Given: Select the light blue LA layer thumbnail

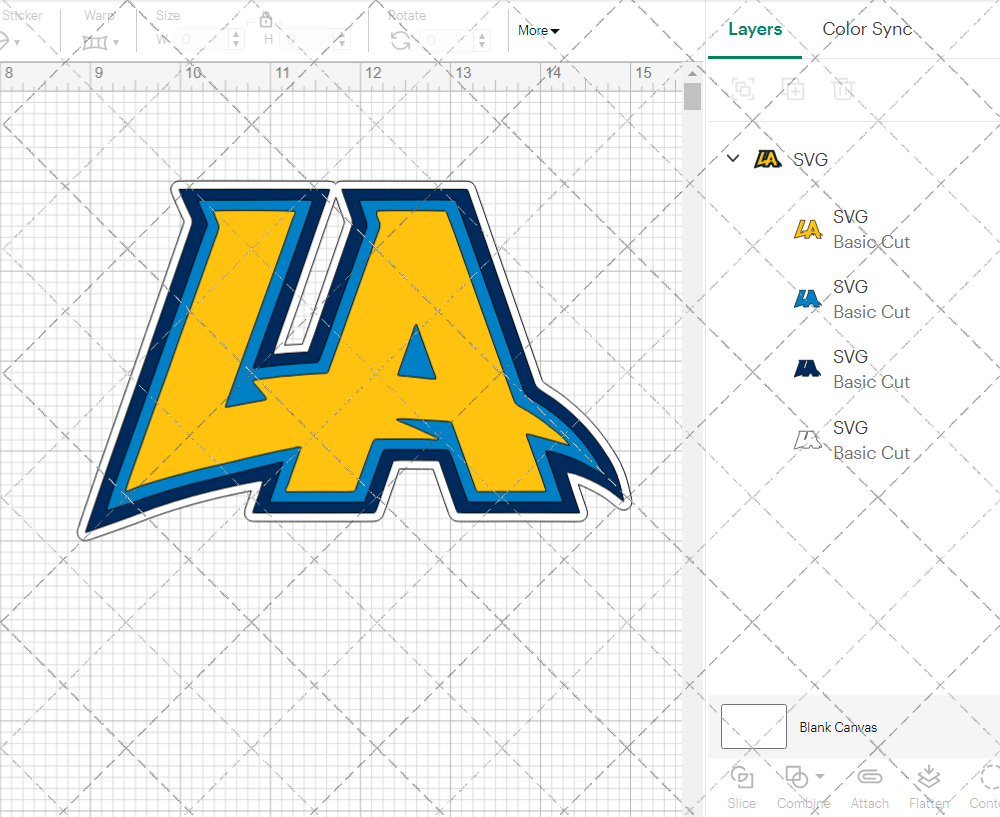Looking at the screenshot, I should pos(807,298).
